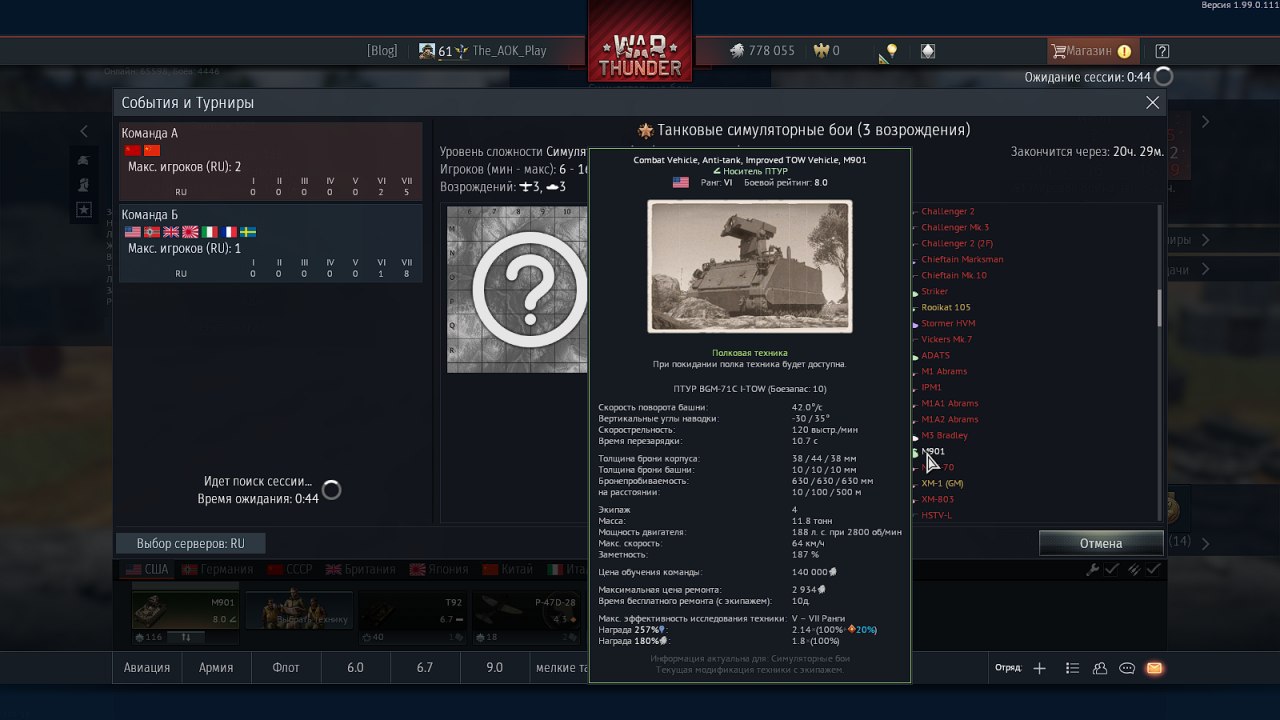Select Challenger 2 in vehicle list
The height and width of the screenshot is (720, 1280).
click(947, 211)
